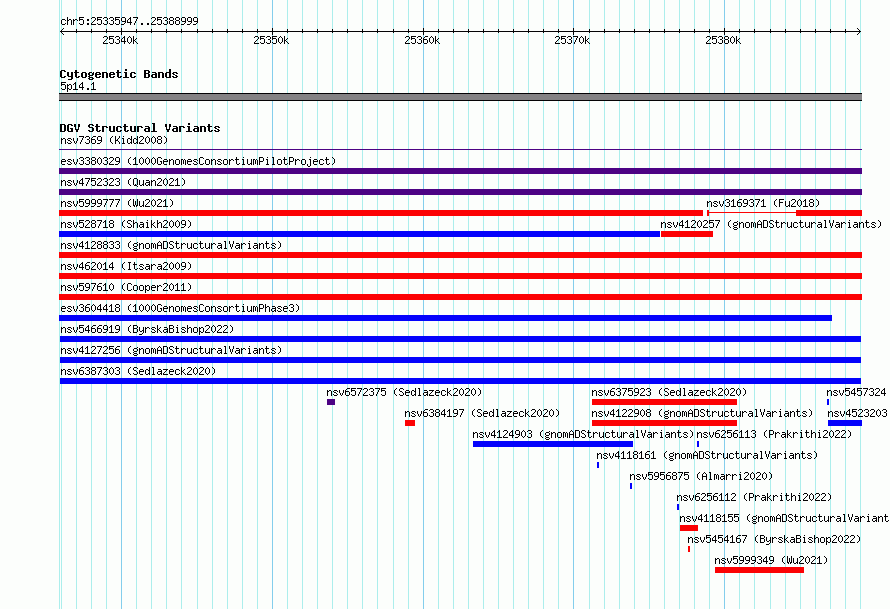Select the nsv3169371 right red segment

[829, 213]
